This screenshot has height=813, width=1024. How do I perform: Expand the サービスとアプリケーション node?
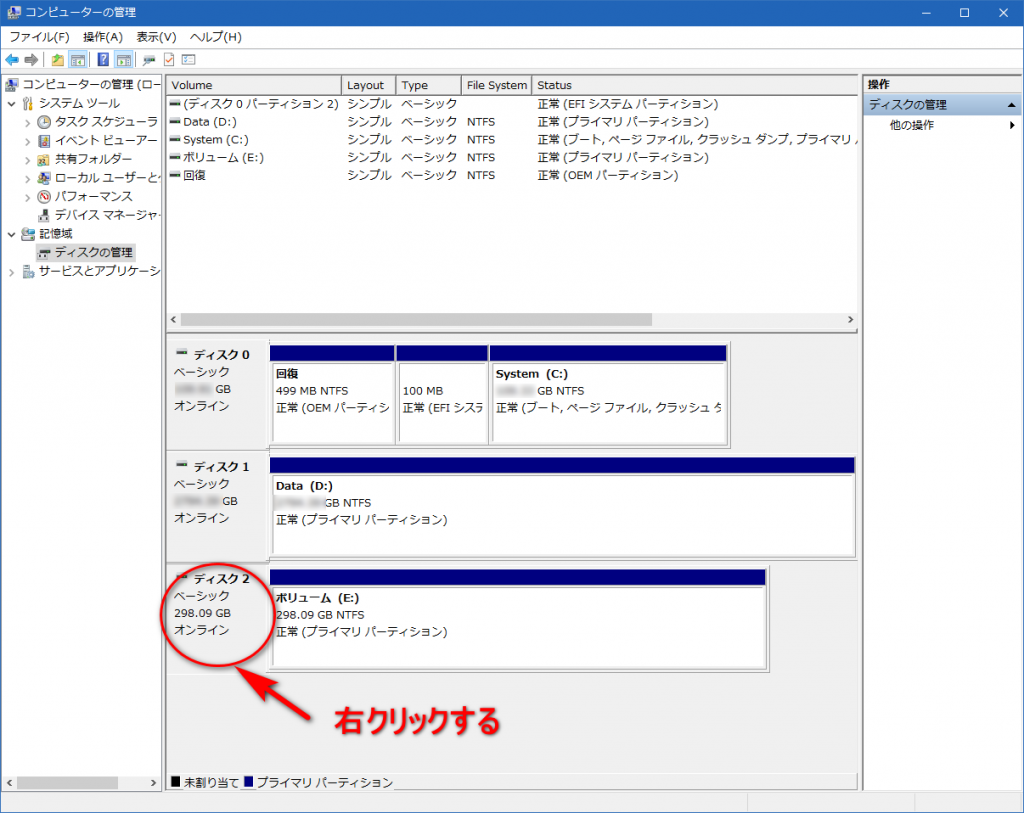pos(12,271)
